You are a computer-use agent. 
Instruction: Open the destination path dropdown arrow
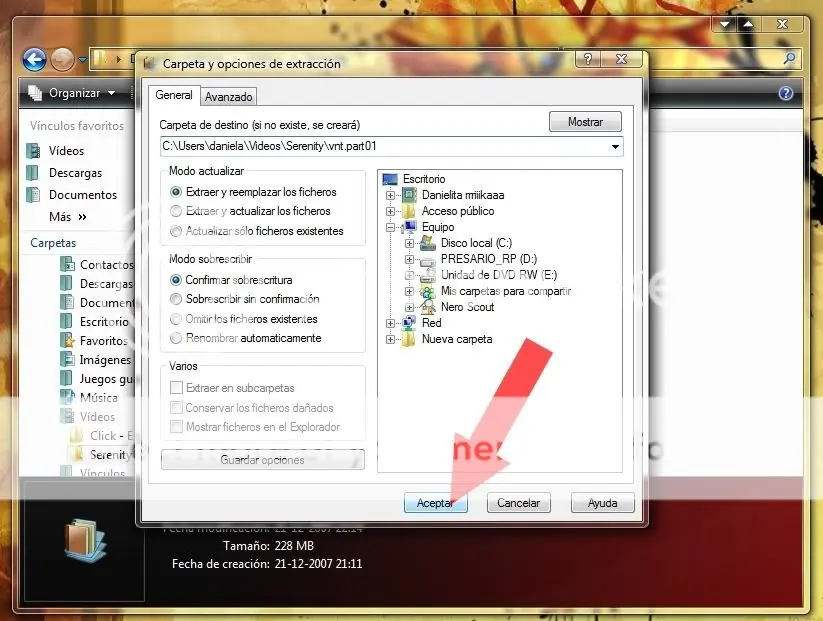[x=615, y=146]
